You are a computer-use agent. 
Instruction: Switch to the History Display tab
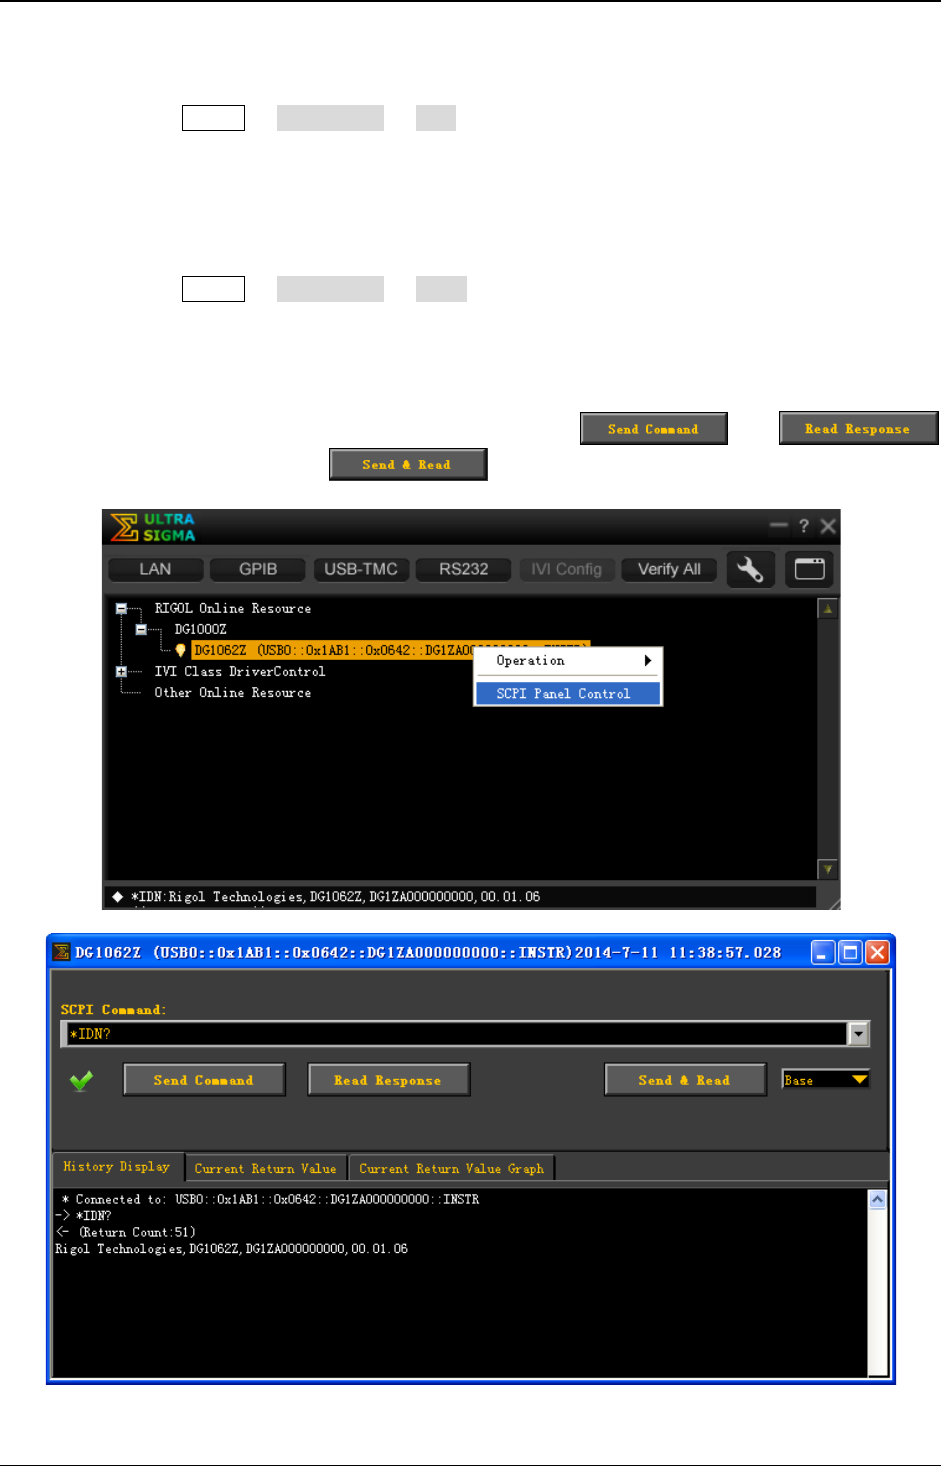[117, 1167]
